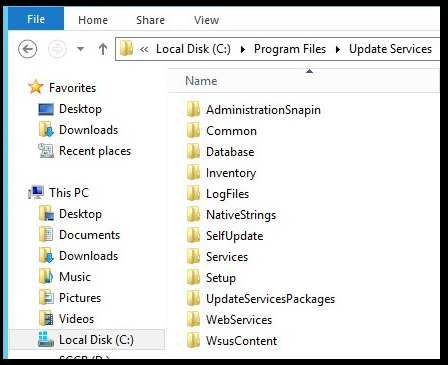448x365 pixels.
Task: Switch to the Share ribbon tab
Action: click(150, 20)
